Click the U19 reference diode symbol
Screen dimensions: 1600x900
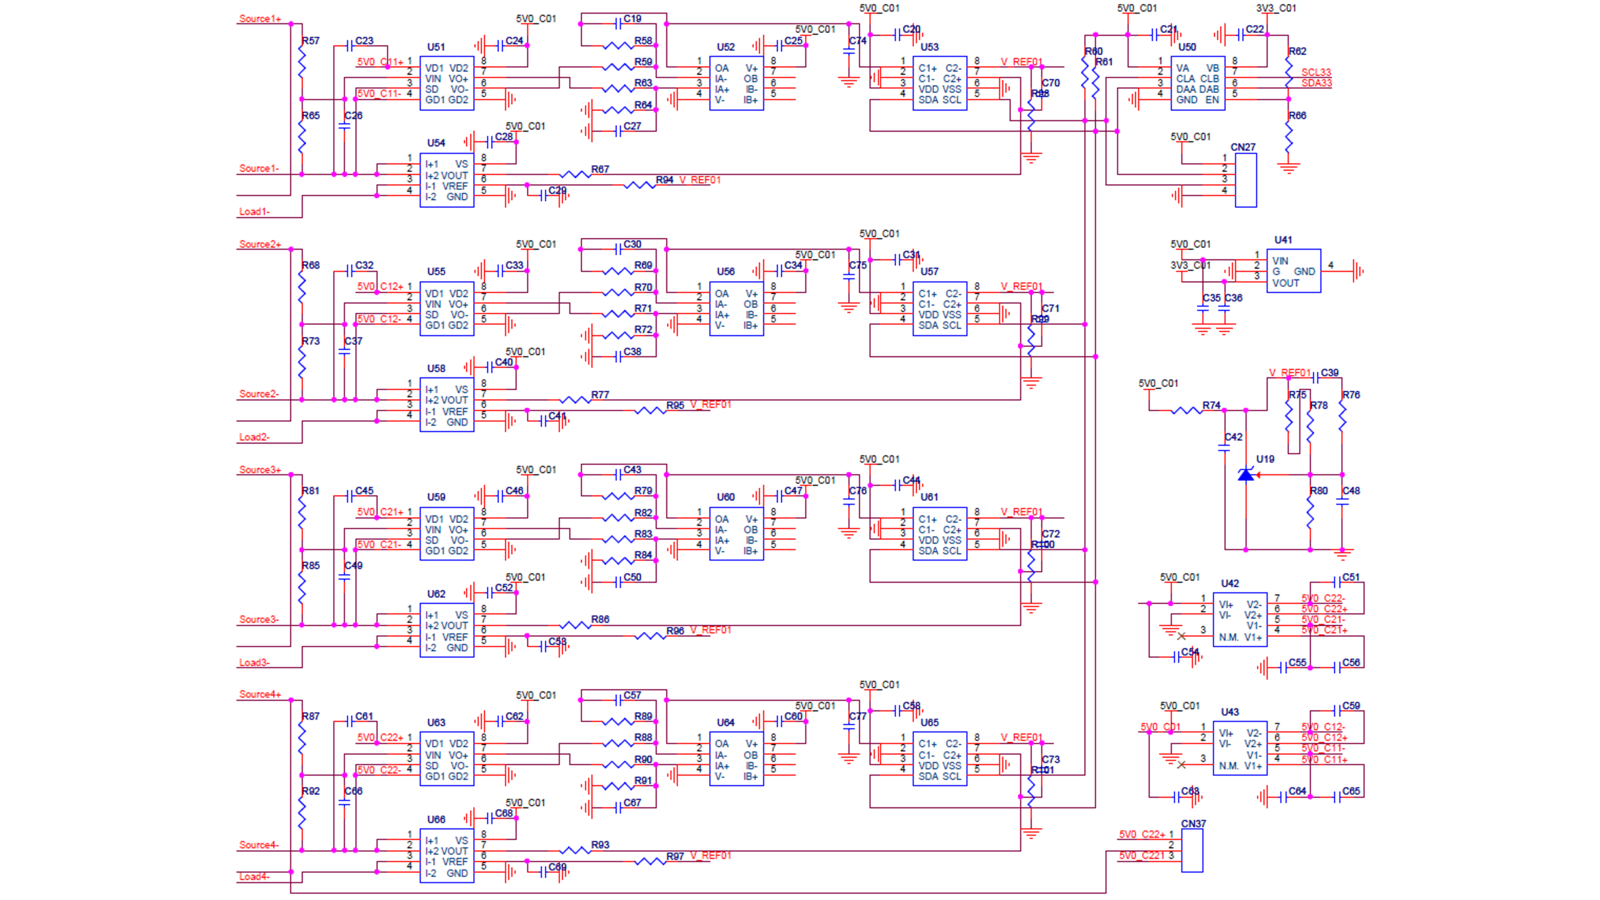(1246, 475)
